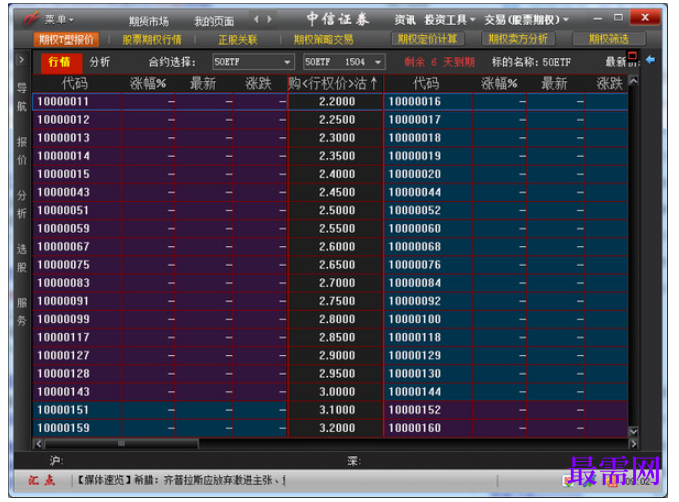
Task: Click the blue back arrow icon
Action: pos(650,60)
